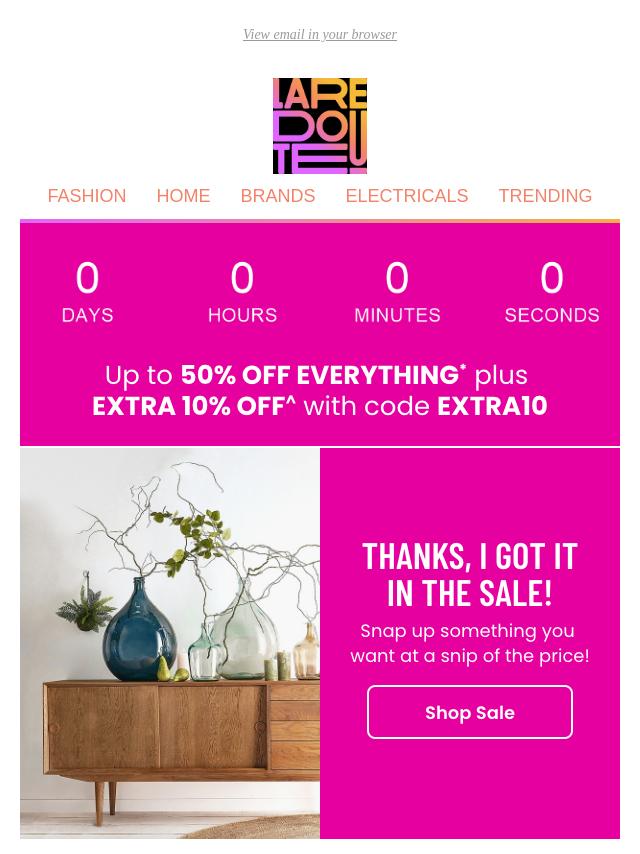640x854 pixels.
Task: Click the SECONDS countdown number
Action: (x=552, y=278)
